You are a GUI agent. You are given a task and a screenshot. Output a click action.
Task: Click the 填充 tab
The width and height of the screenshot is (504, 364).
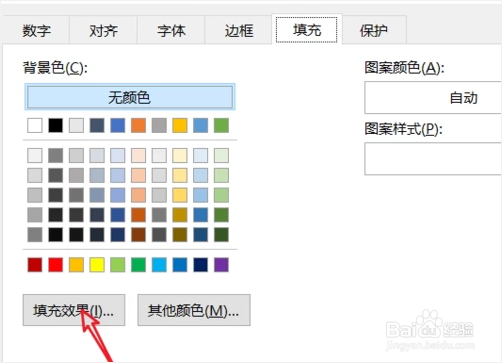click(307, 30)
